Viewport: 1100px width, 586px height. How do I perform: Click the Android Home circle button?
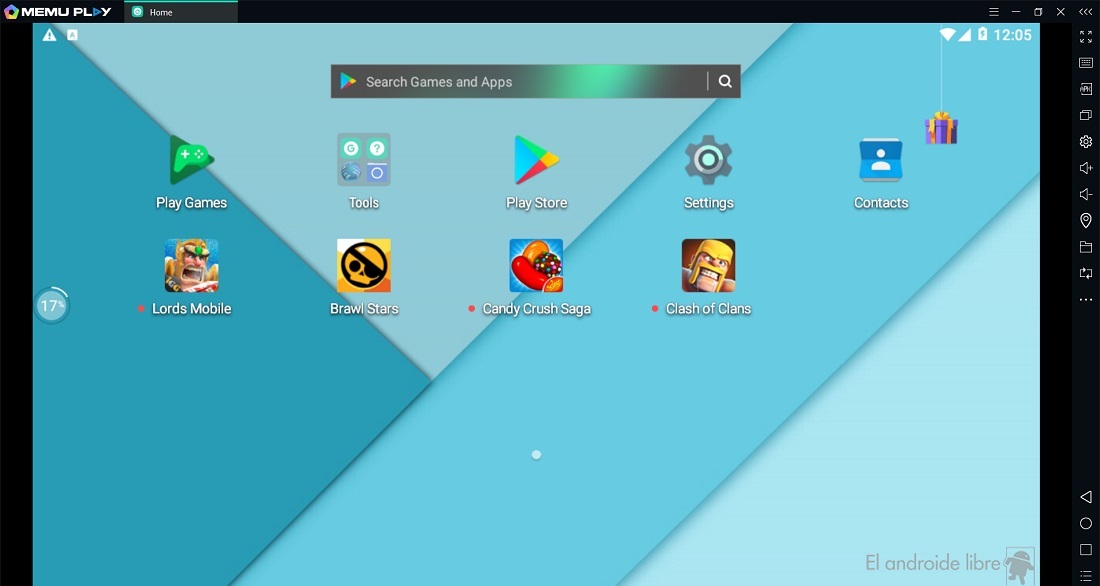pyautogui.click(x=1085, y=524)
